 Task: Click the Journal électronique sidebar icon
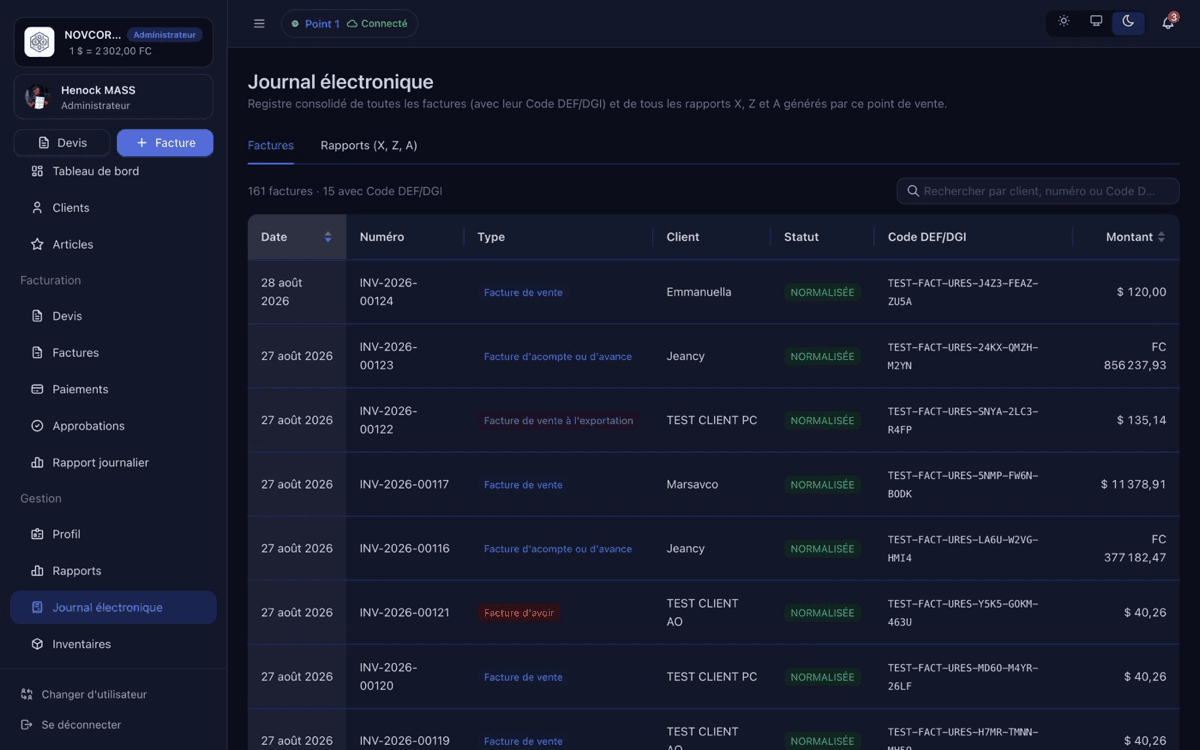tap(37, 607)
